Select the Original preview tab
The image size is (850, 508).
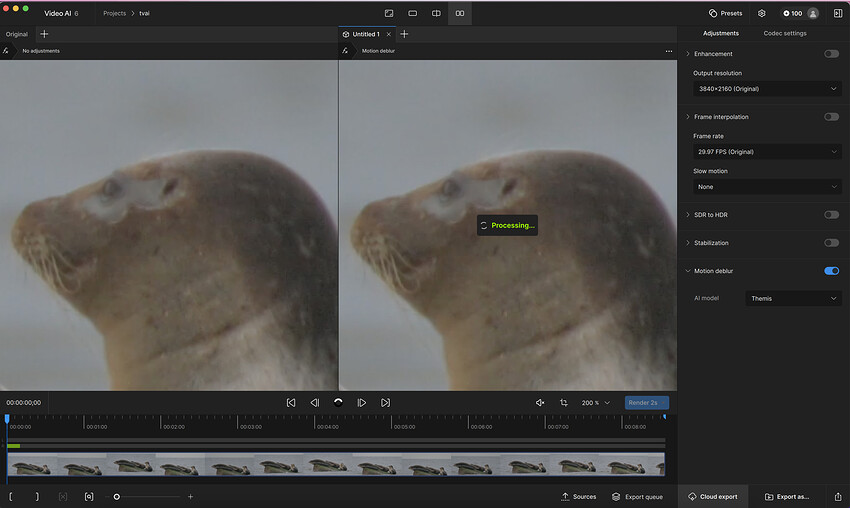pos(17,34)
